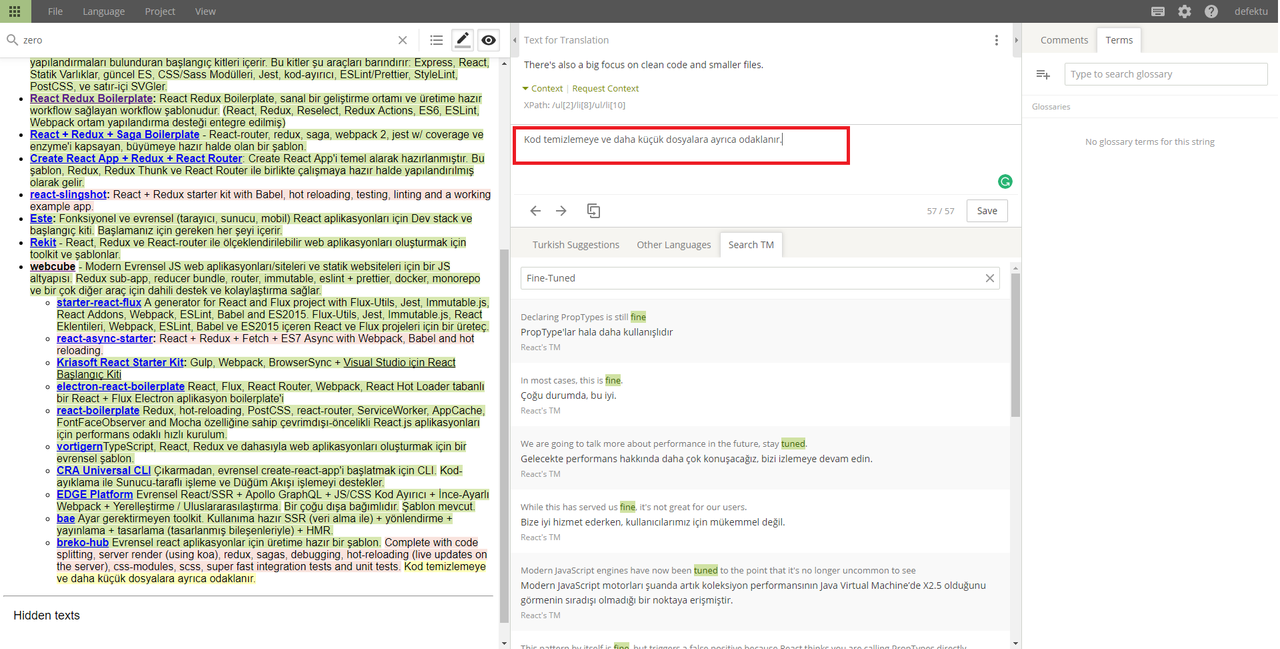Select the Search TM tab
1280x649 pixels.
pos(750,244)
